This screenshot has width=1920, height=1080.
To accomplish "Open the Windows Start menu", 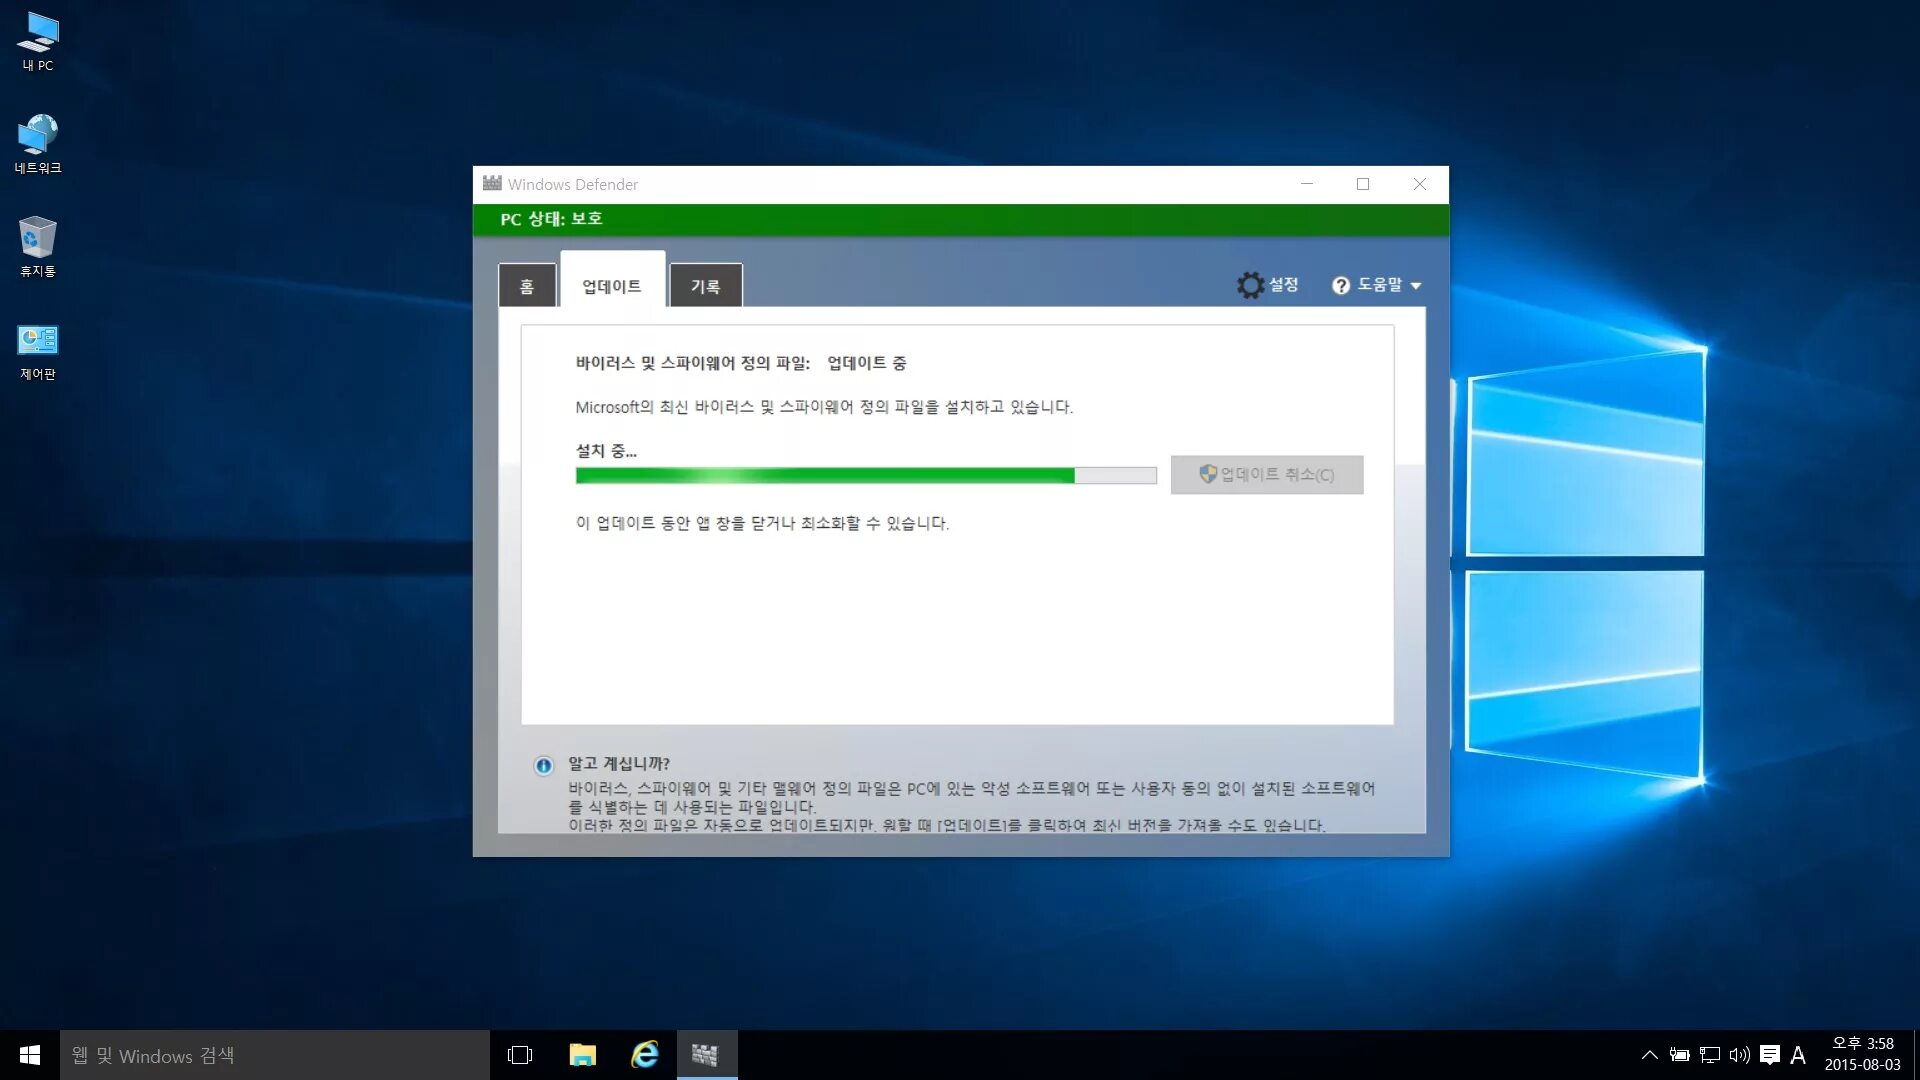I will click(x=29, y=1055).
